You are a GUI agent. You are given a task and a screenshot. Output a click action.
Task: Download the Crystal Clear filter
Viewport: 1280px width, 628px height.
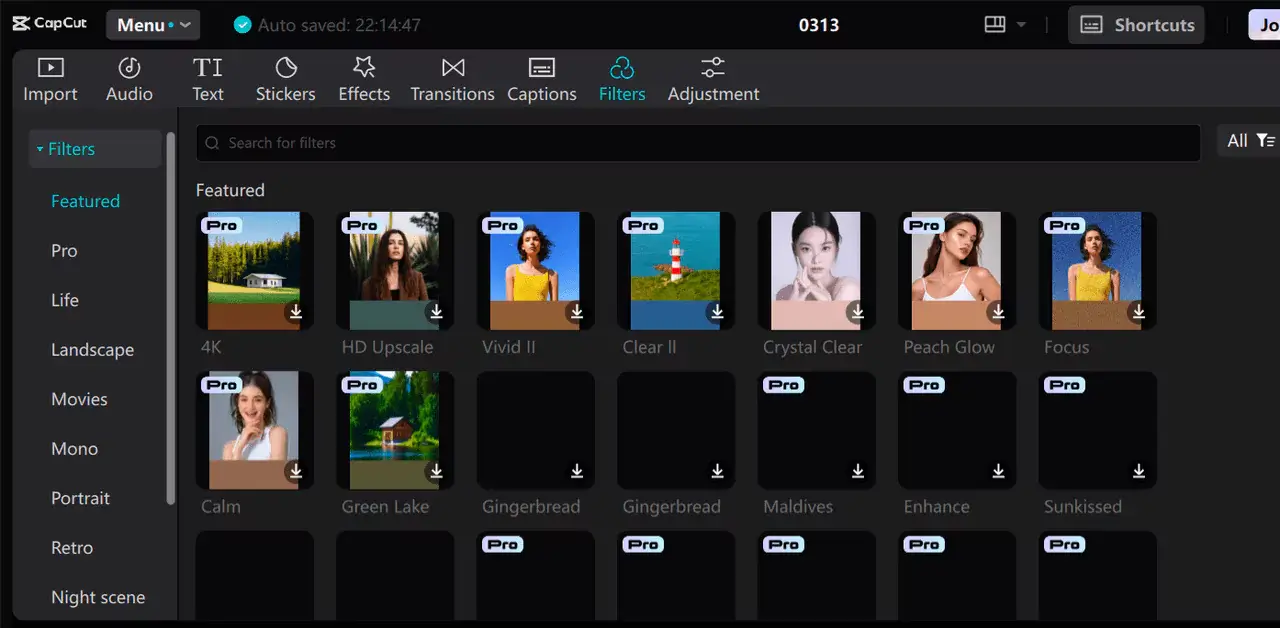click(x=857, y=312)
